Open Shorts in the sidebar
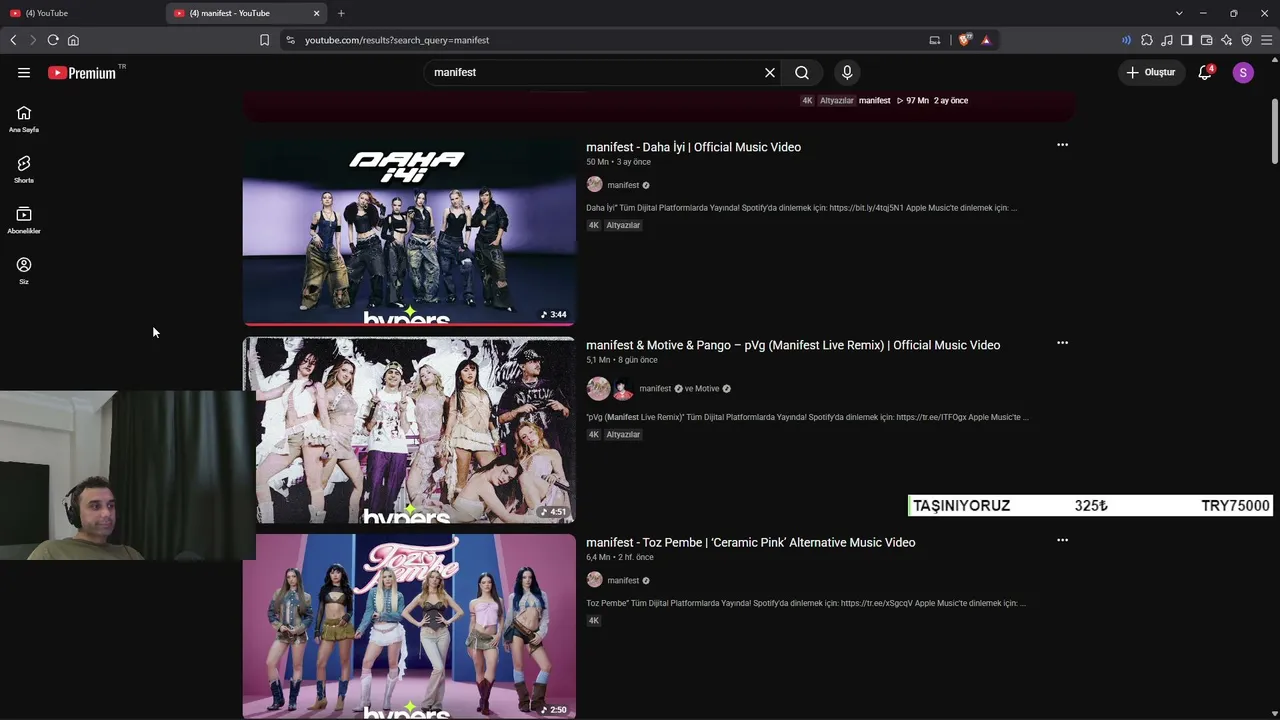The image size is (1280, 720). [24, 169]
